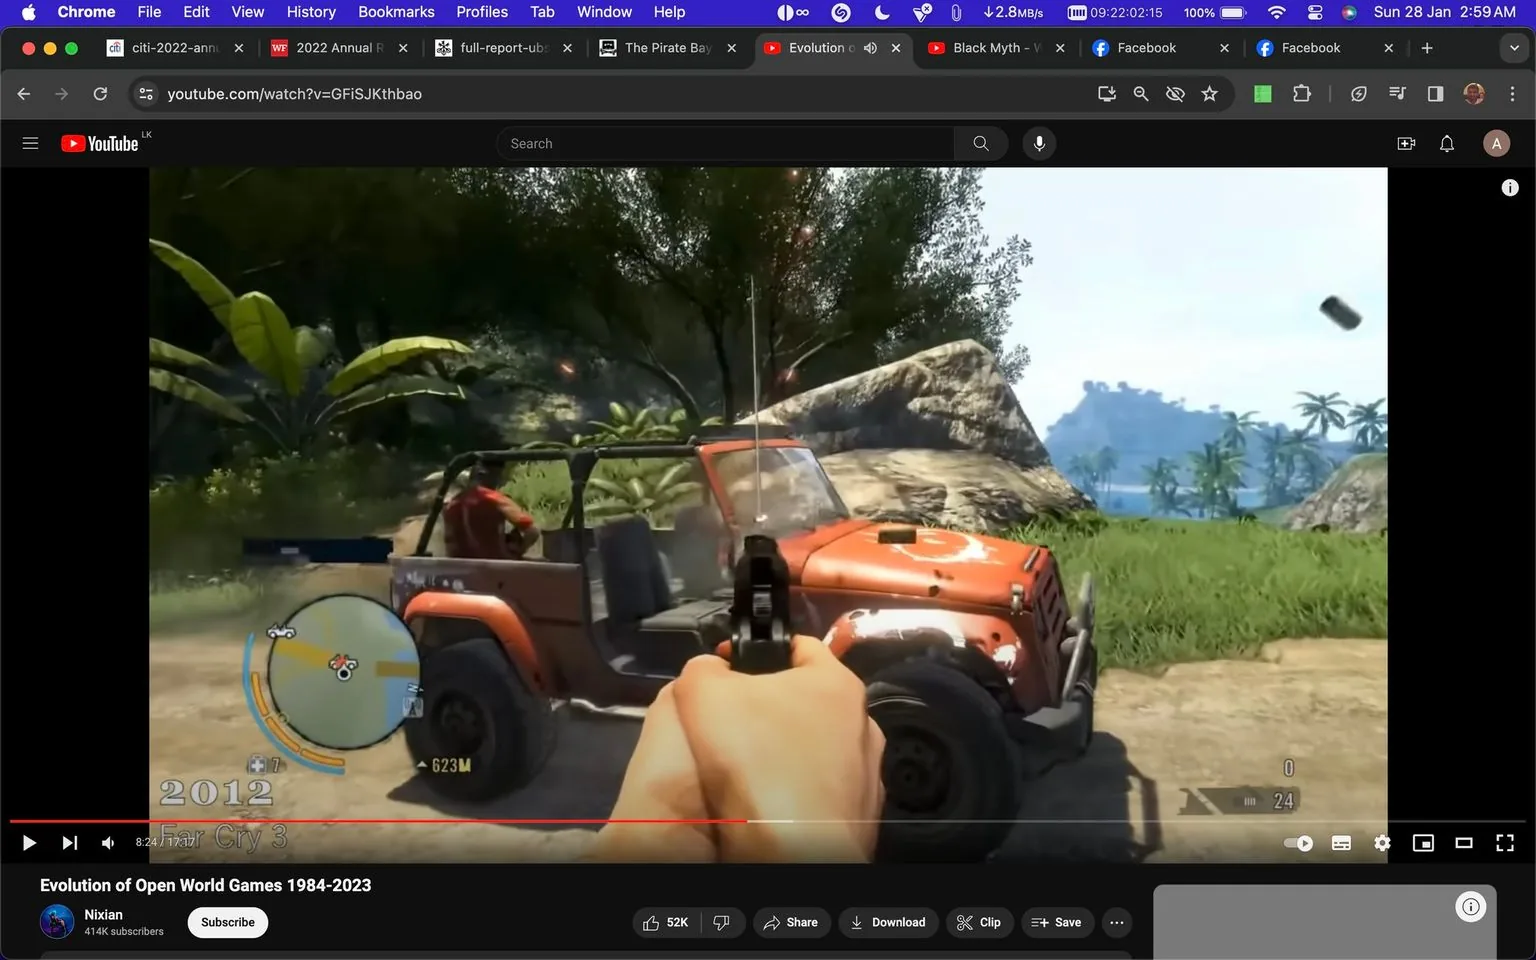Mute the video with the volume icon
Image resolution: width=1536 pixels, height=960 pixels.
[x=107, y=842]
